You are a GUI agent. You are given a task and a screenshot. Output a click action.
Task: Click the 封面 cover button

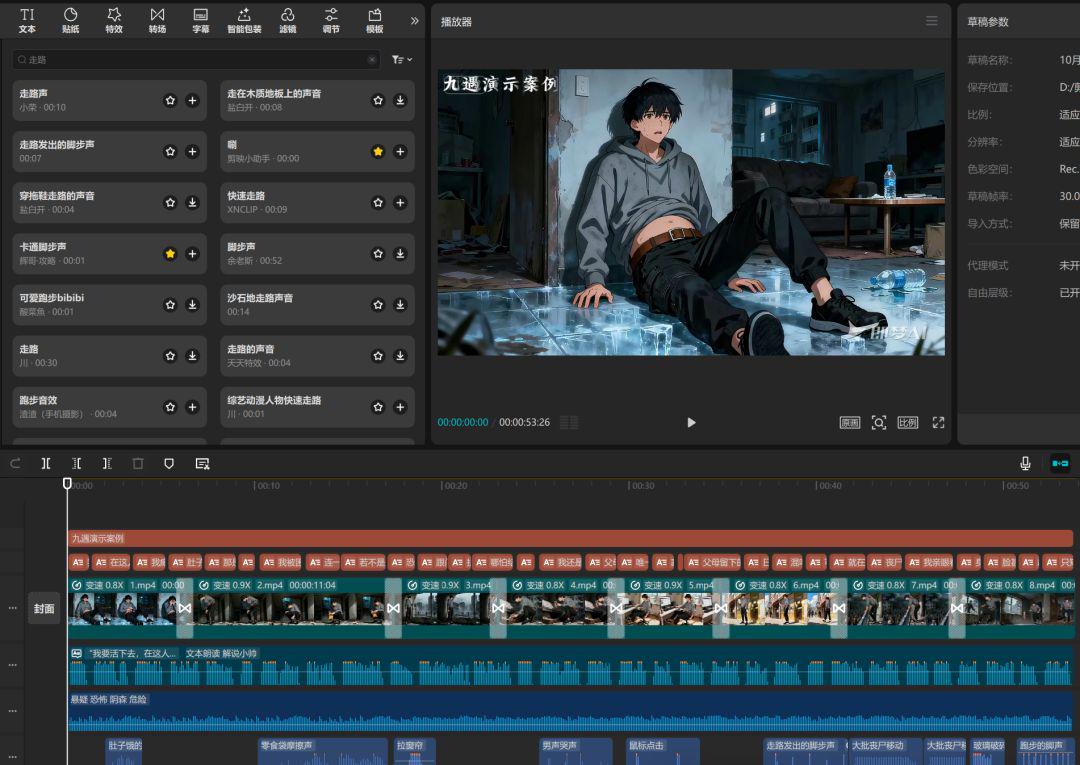point(44,608)
